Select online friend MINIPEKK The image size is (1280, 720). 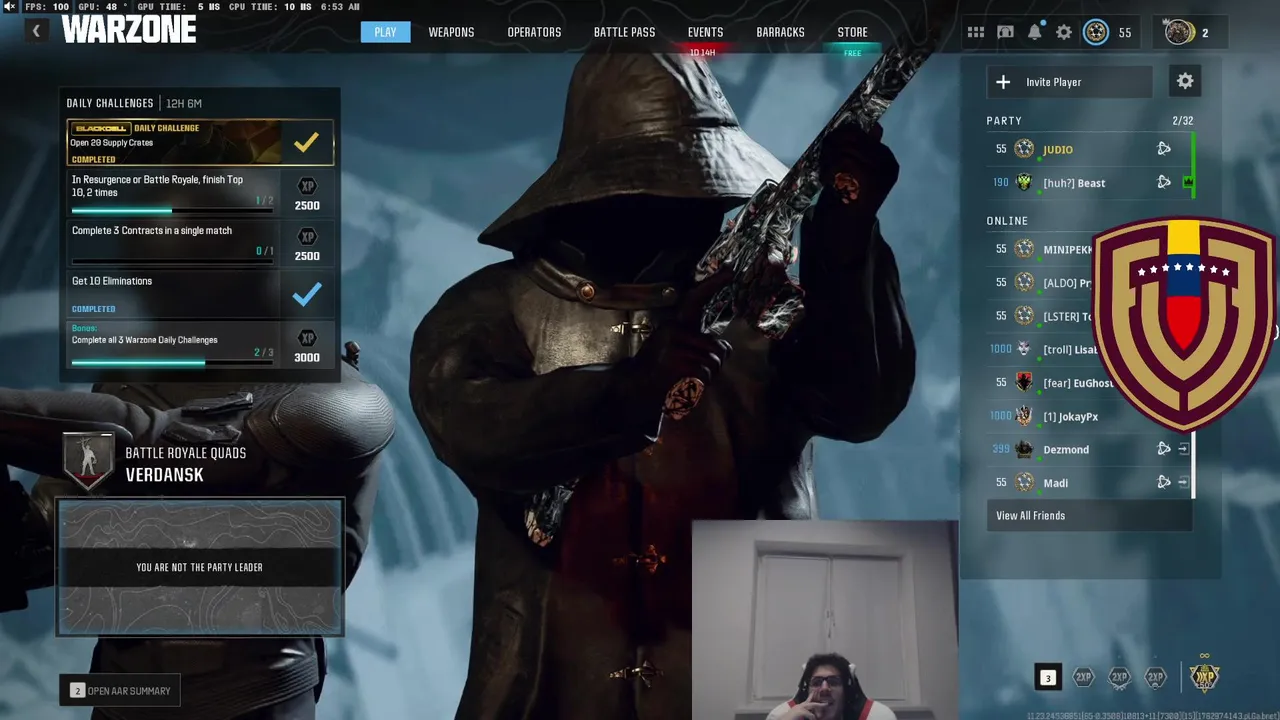(1068, 249)
